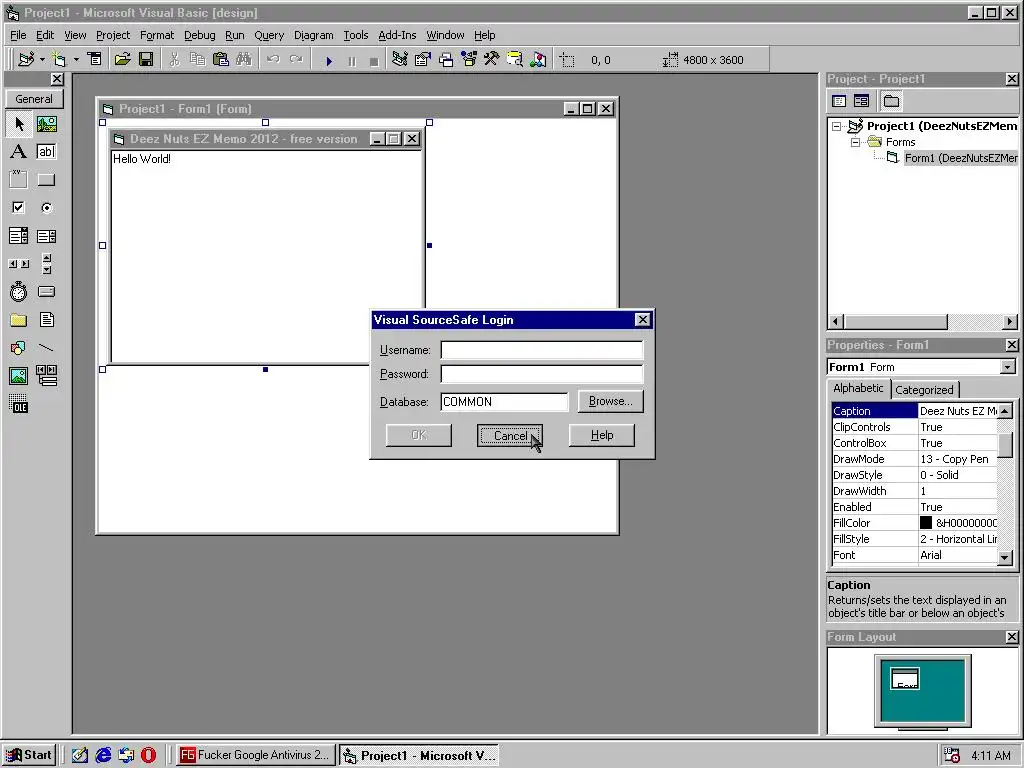The height and width of the screenshot is (768, 1024).
Task: Select Form1 in the project tree
Action: (960, 158)
